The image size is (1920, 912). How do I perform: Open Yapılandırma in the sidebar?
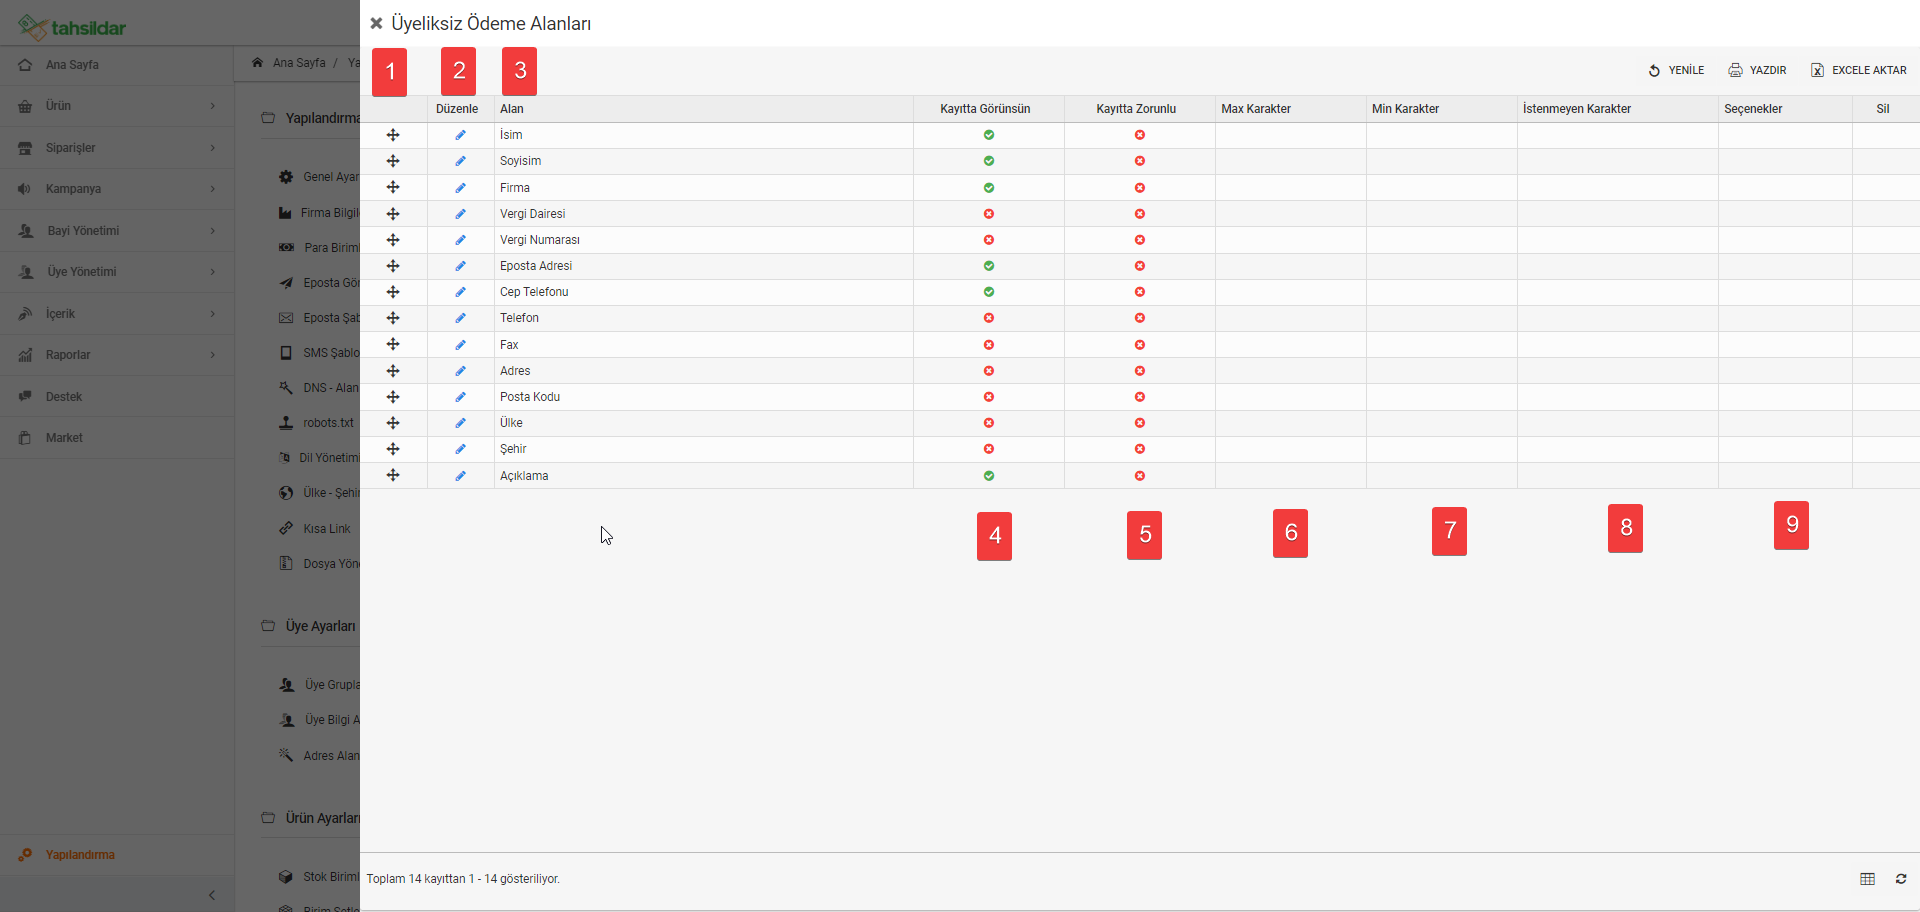(x=117, y=855)
